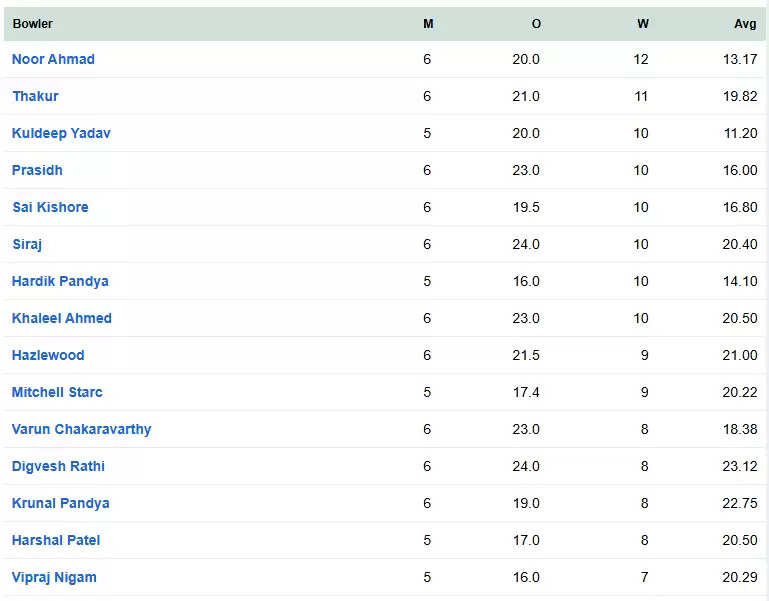
Task: Open the Vipraj Nigam link
Action: pyautogui.click(x=54, y=577)
